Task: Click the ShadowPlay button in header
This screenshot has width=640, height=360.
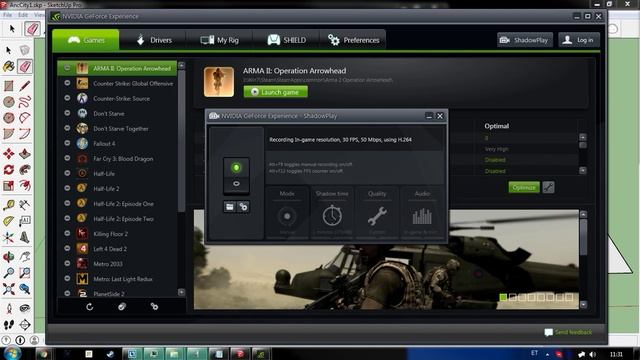Action: point(525,40)
